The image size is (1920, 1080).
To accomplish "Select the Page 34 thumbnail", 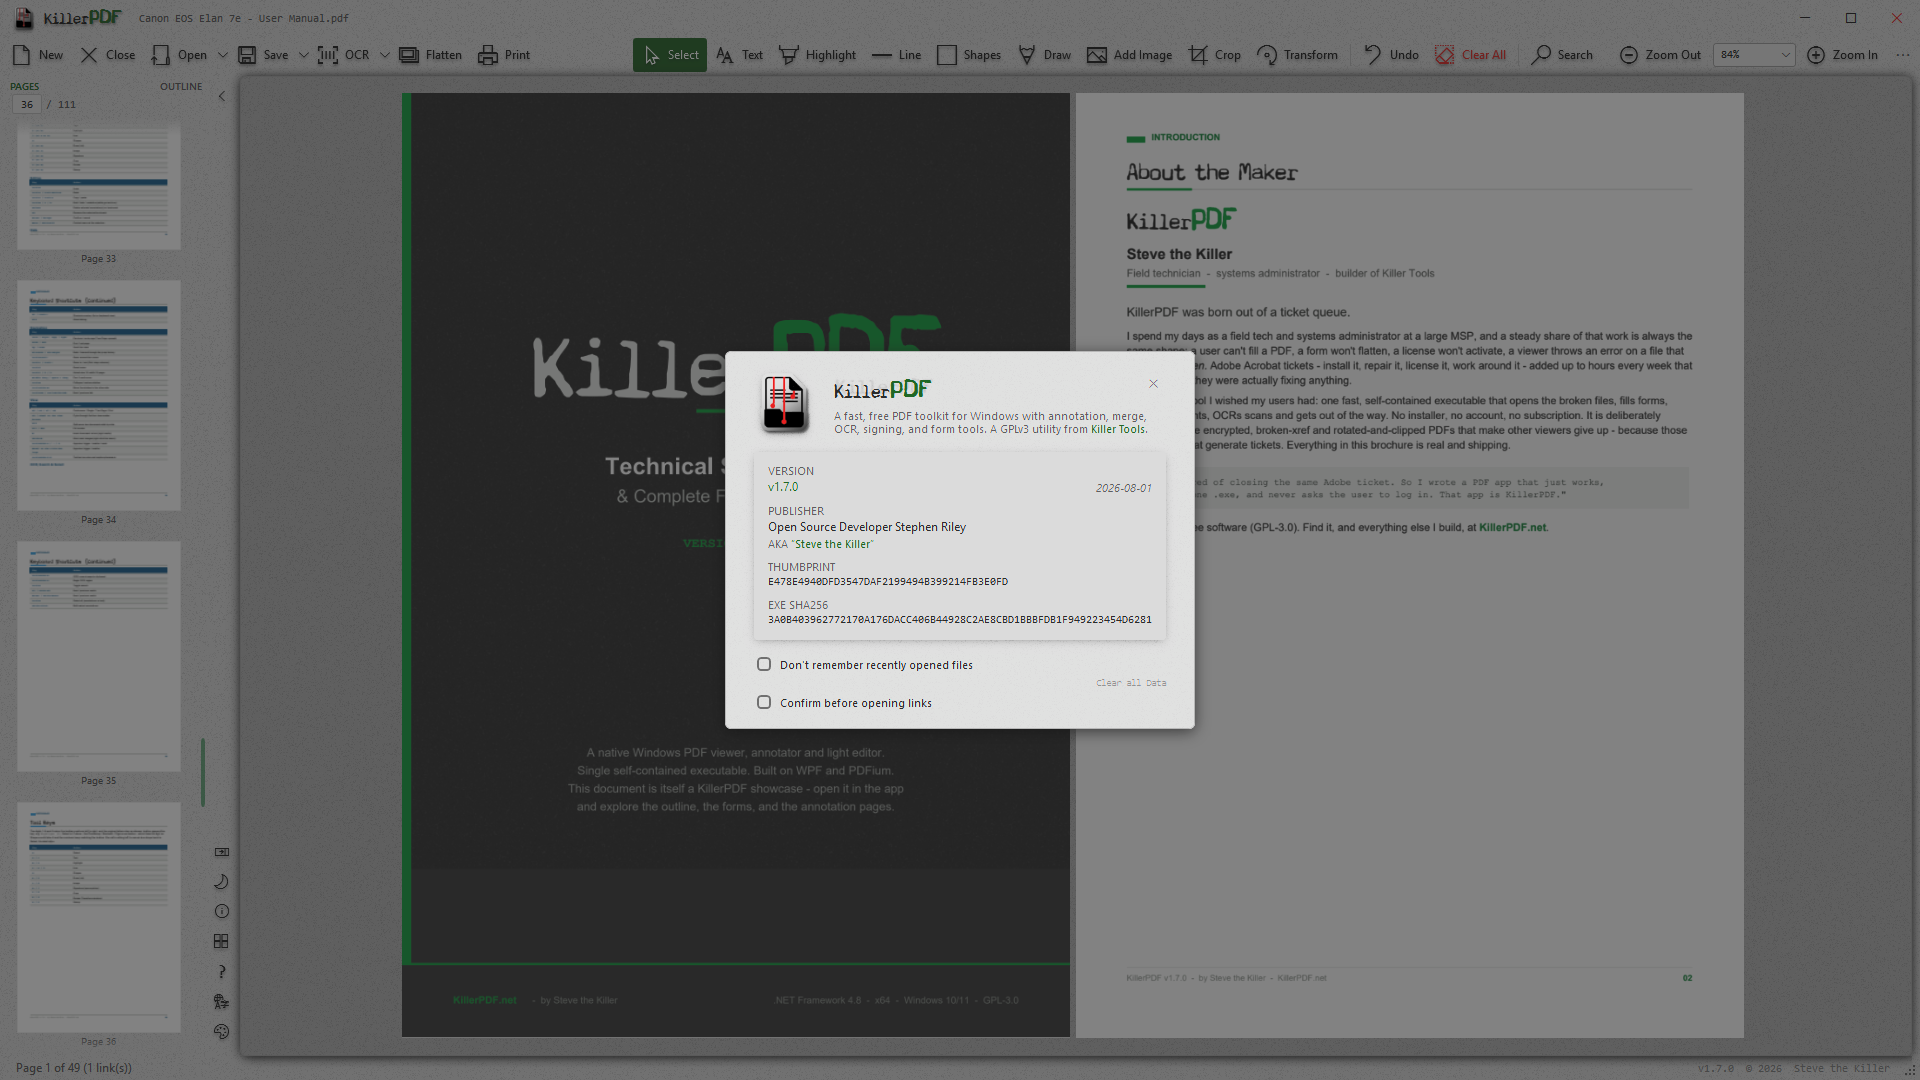I will point(99,395).
